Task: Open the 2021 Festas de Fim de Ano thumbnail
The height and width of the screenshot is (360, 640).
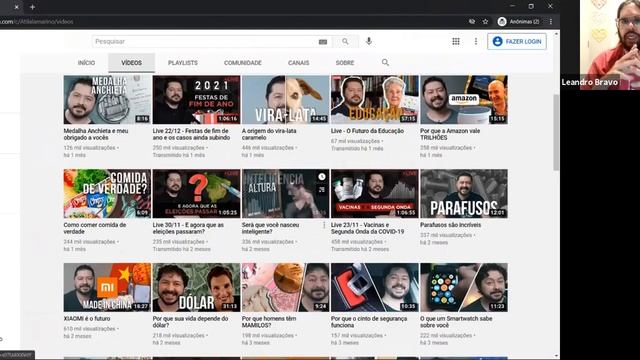Action: (x=196, y=100)
